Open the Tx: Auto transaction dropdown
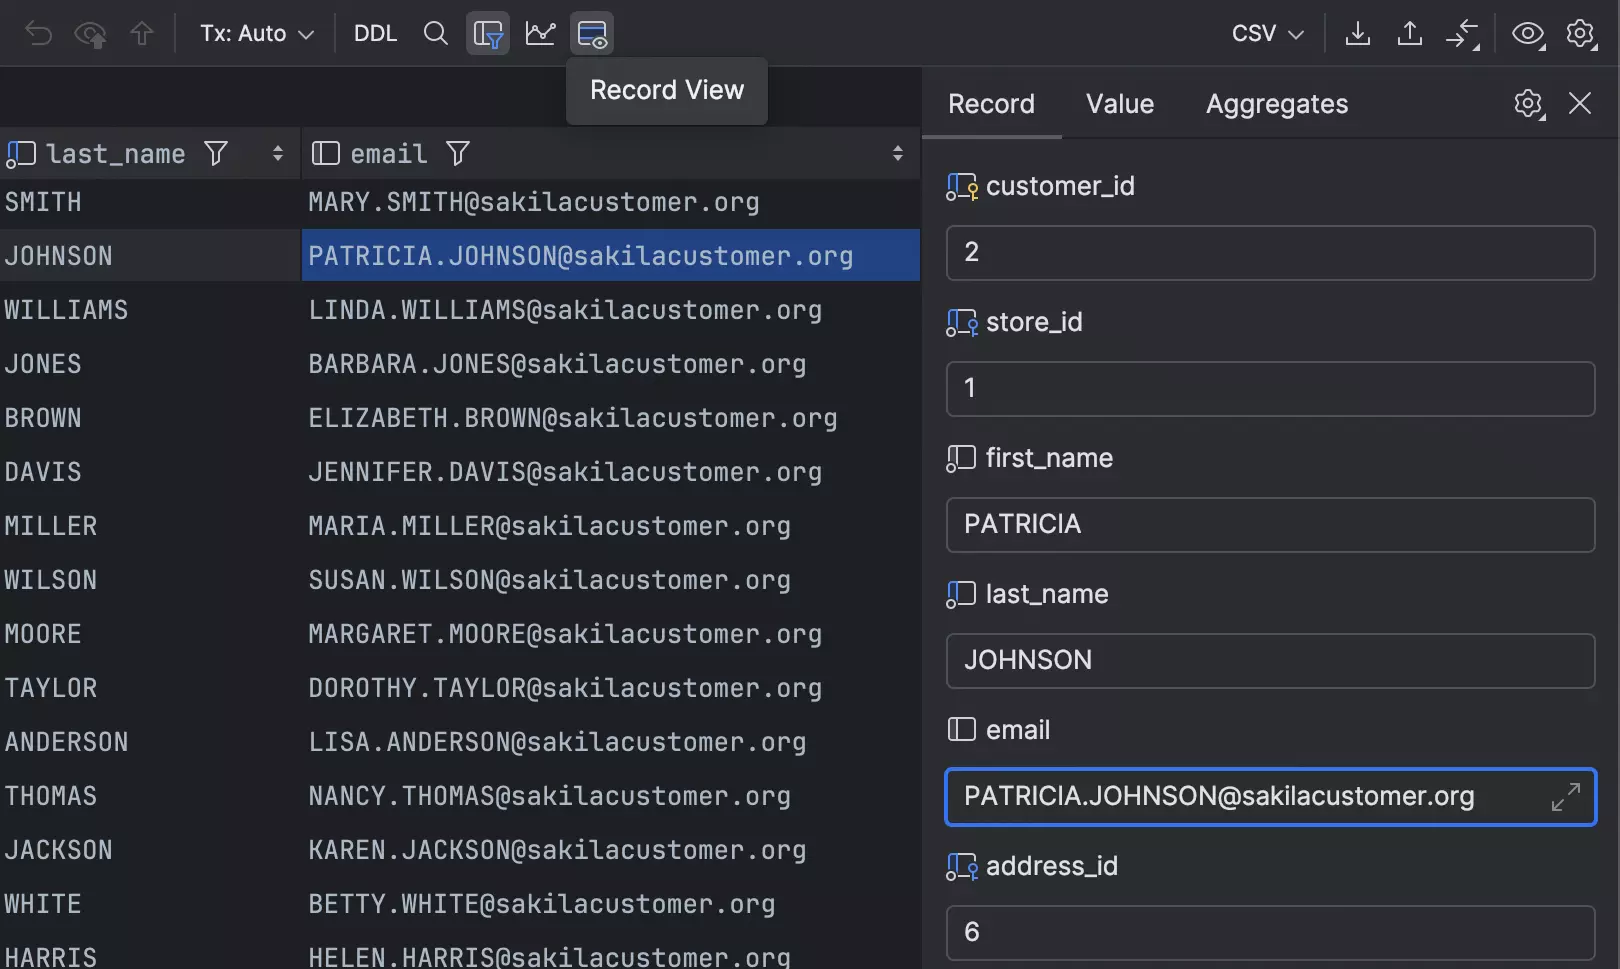 point(257,34)
